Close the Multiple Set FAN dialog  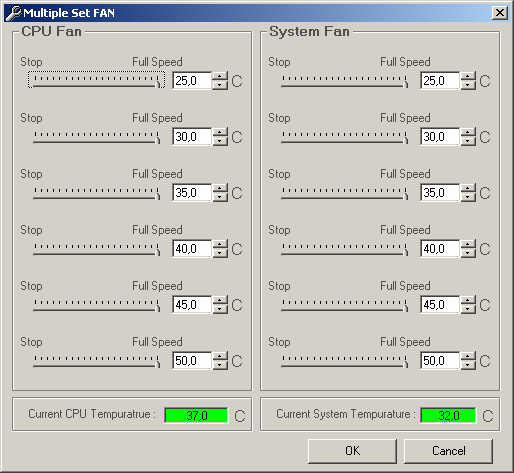click(x=500, y=13)
